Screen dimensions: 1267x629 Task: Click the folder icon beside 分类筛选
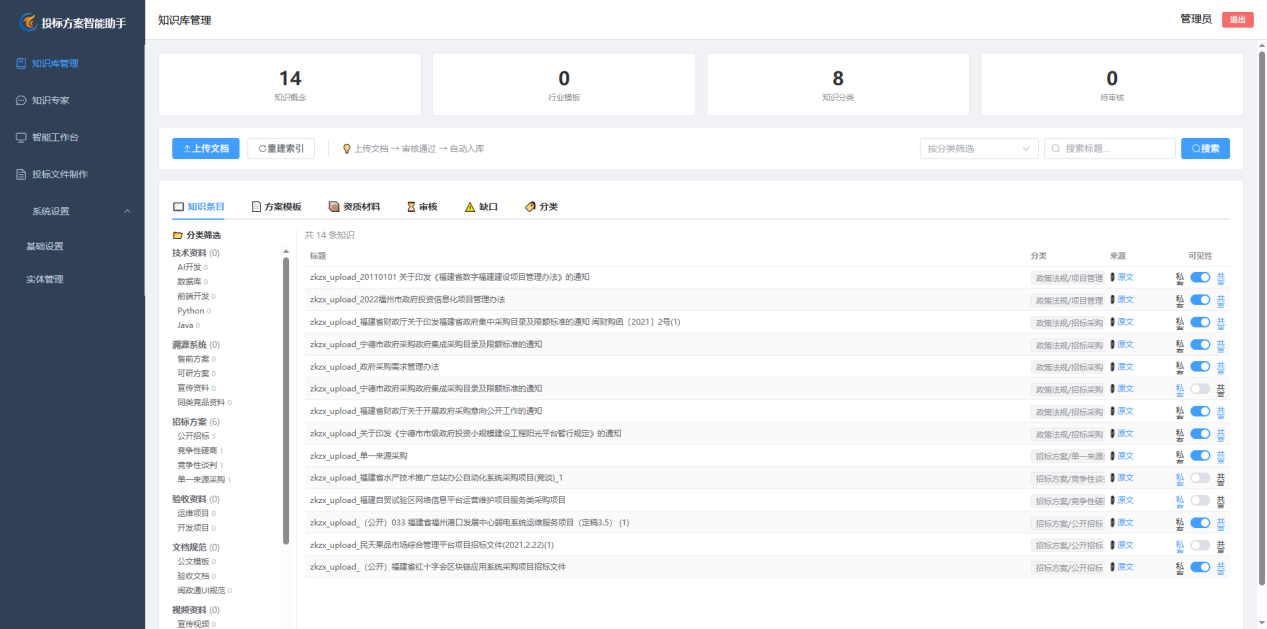[x=178, y=235]
